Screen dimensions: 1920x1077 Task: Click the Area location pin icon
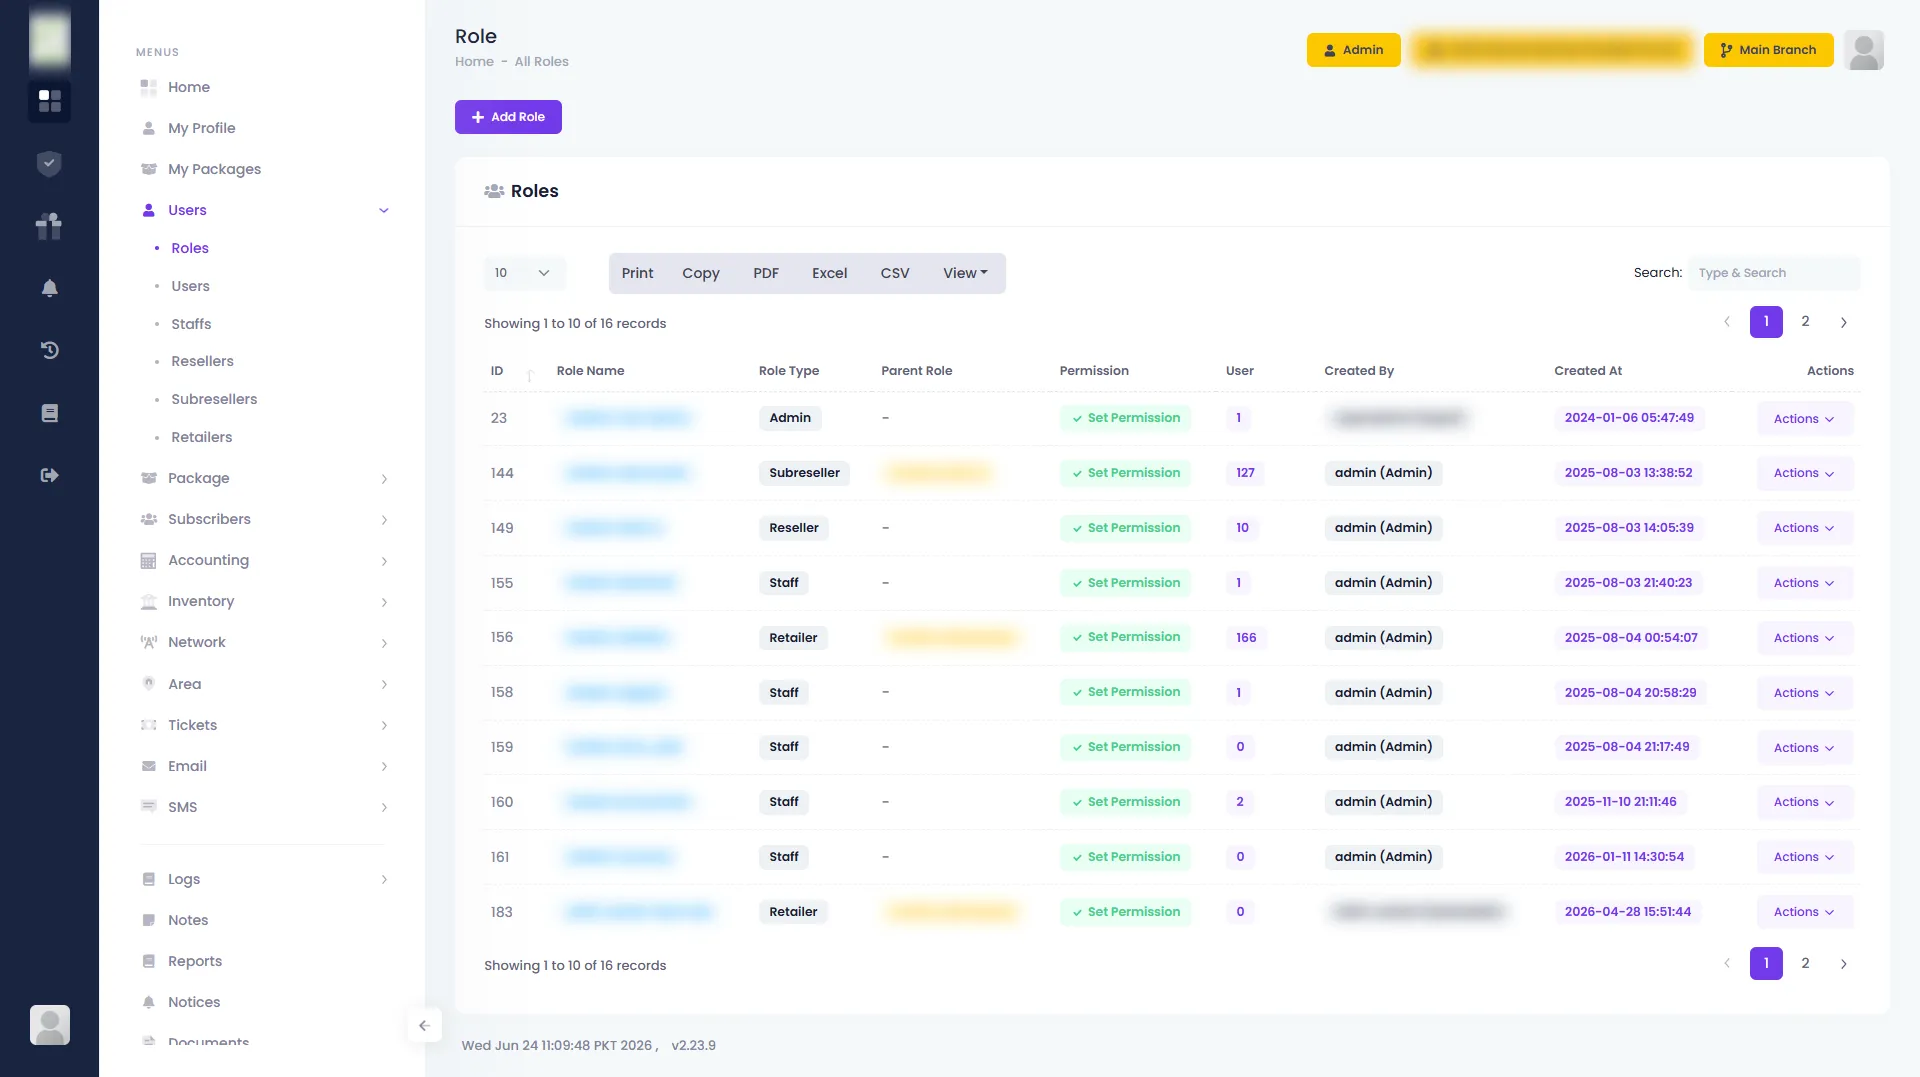pos(149,684)
